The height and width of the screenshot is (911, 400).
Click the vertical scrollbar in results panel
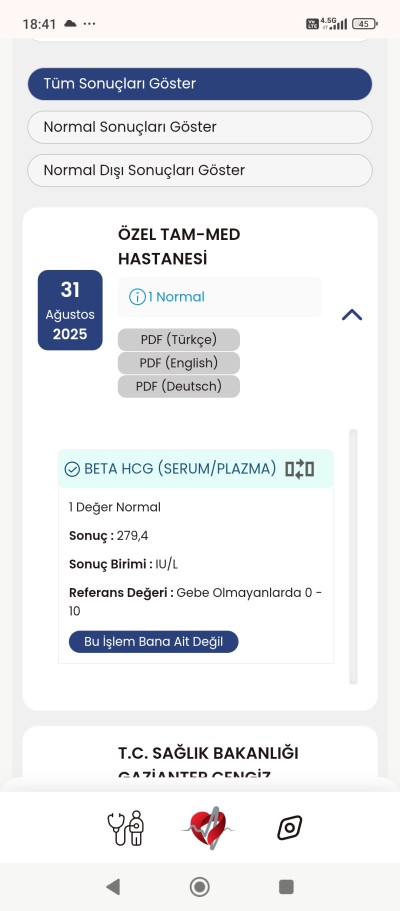click(353, 556)
